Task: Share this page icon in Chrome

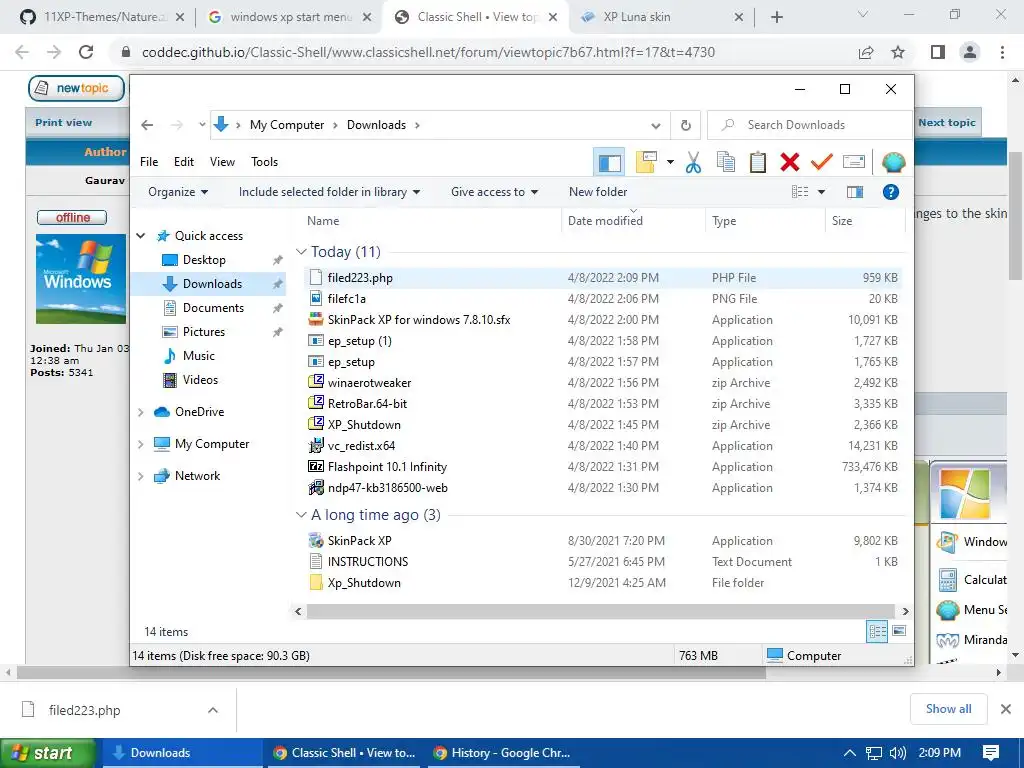Action: [x=866, y=52]
